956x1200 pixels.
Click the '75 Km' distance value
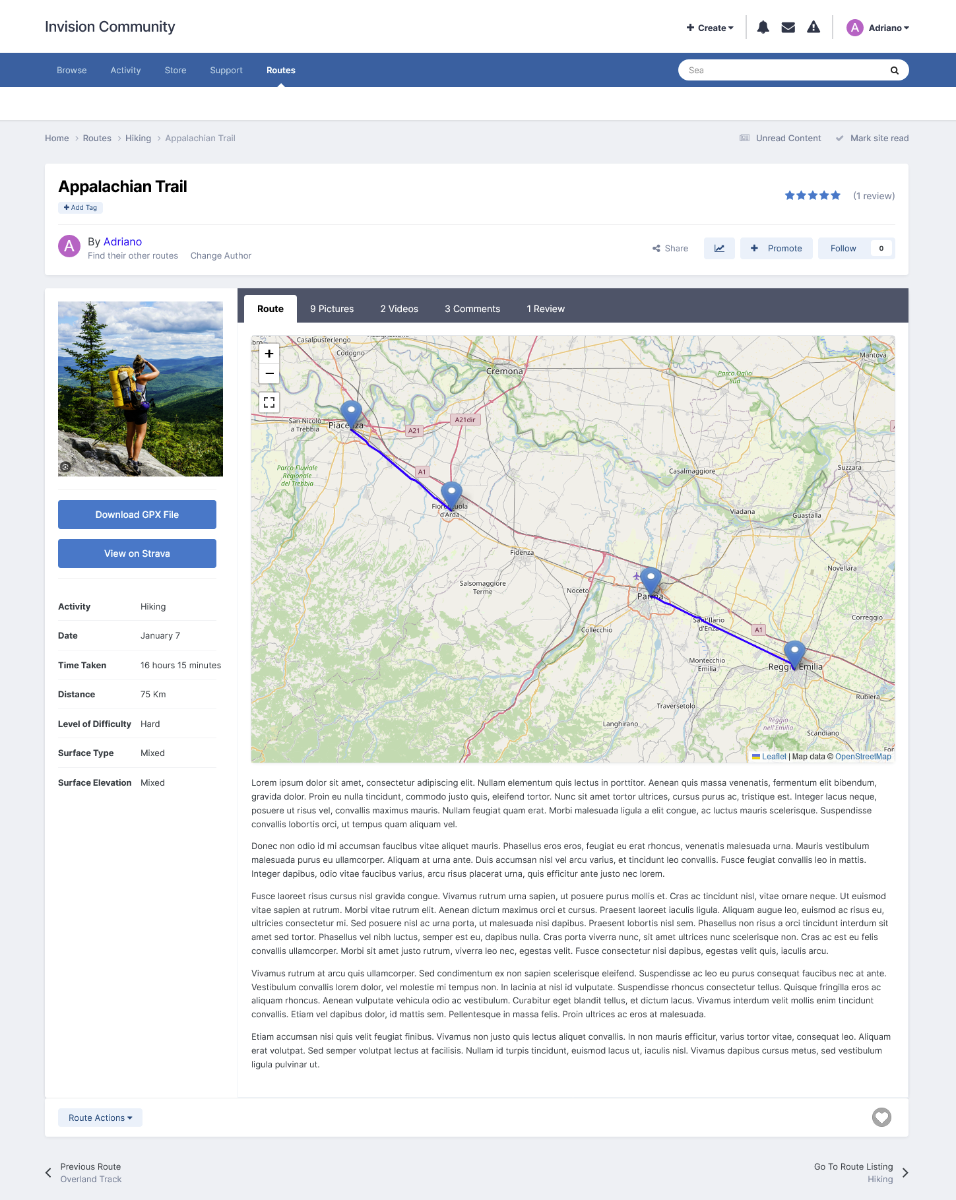point(153,694)
